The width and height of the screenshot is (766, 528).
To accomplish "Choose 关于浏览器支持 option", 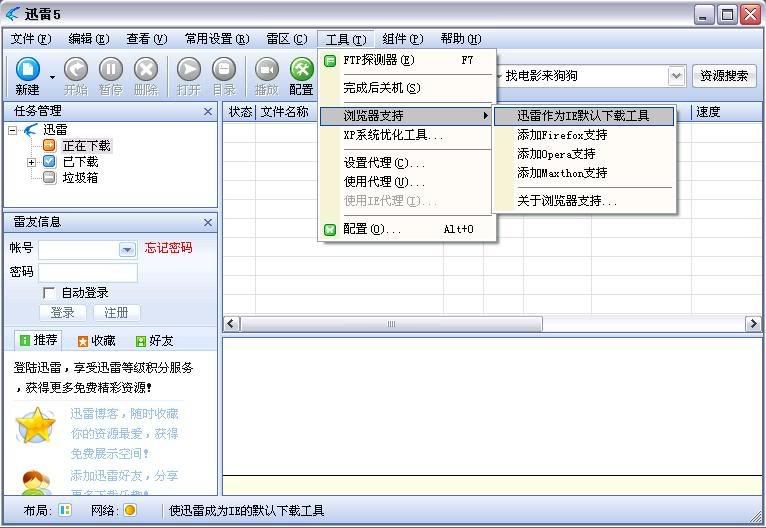I will 584,201.
